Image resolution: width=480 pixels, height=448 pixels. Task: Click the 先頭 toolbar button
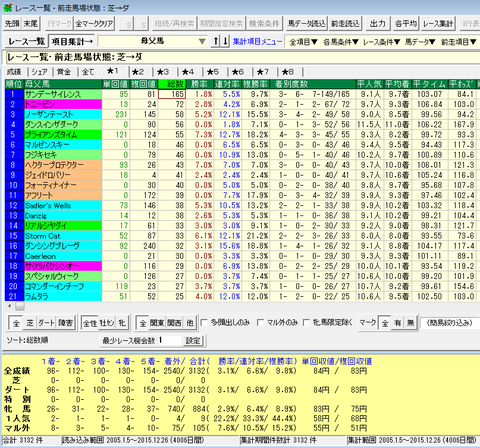12,24
